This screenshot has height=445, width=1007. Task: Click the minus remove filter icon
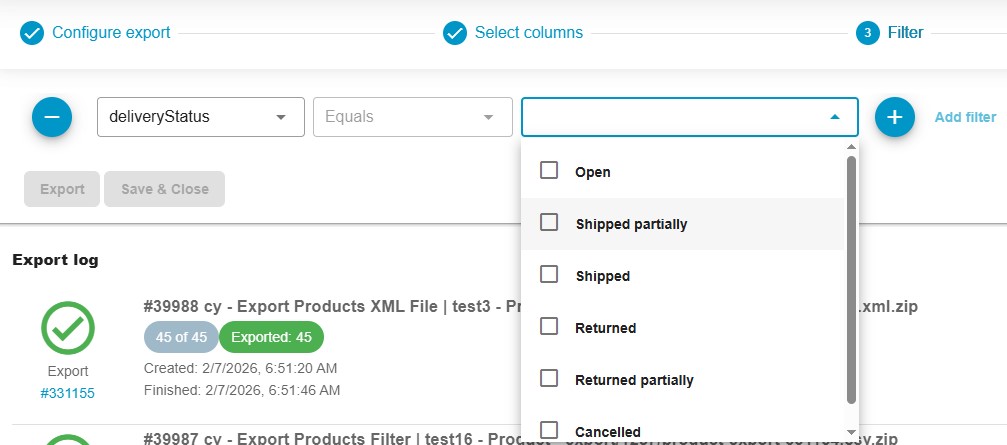(x=52, y=117)
